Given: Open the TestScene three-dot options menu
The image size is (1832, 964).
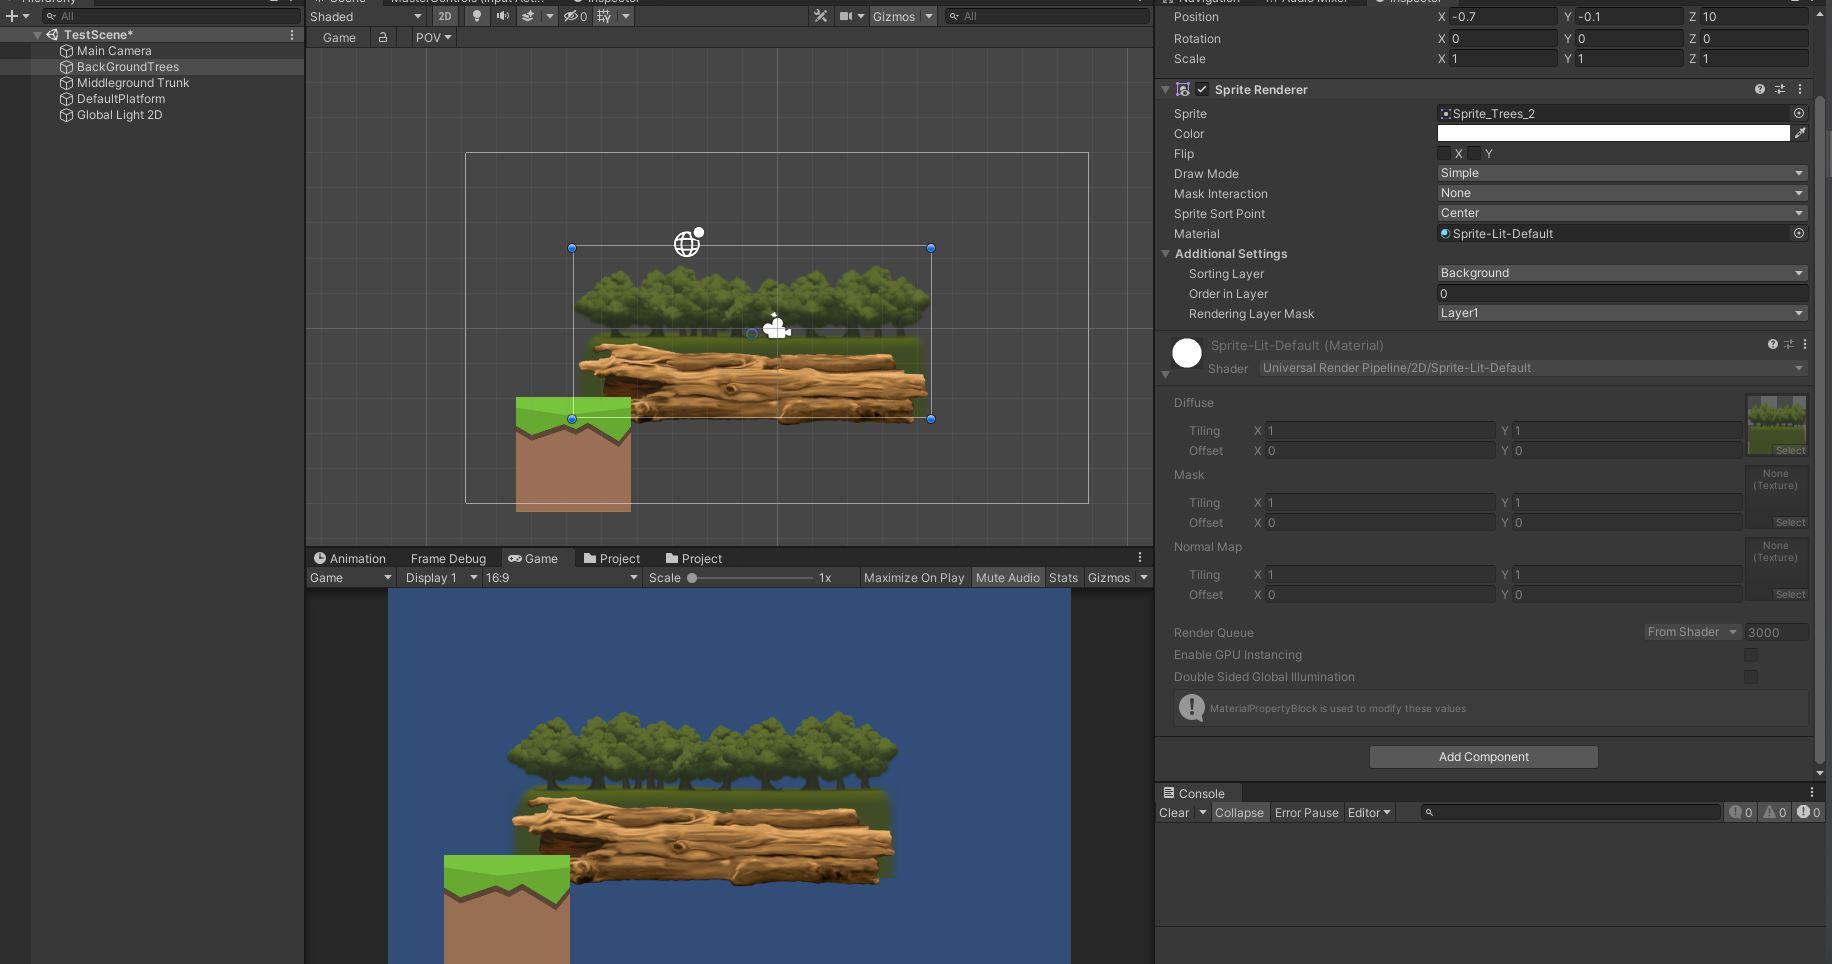Looking at the screenshot, I should [x=292, y=34].
